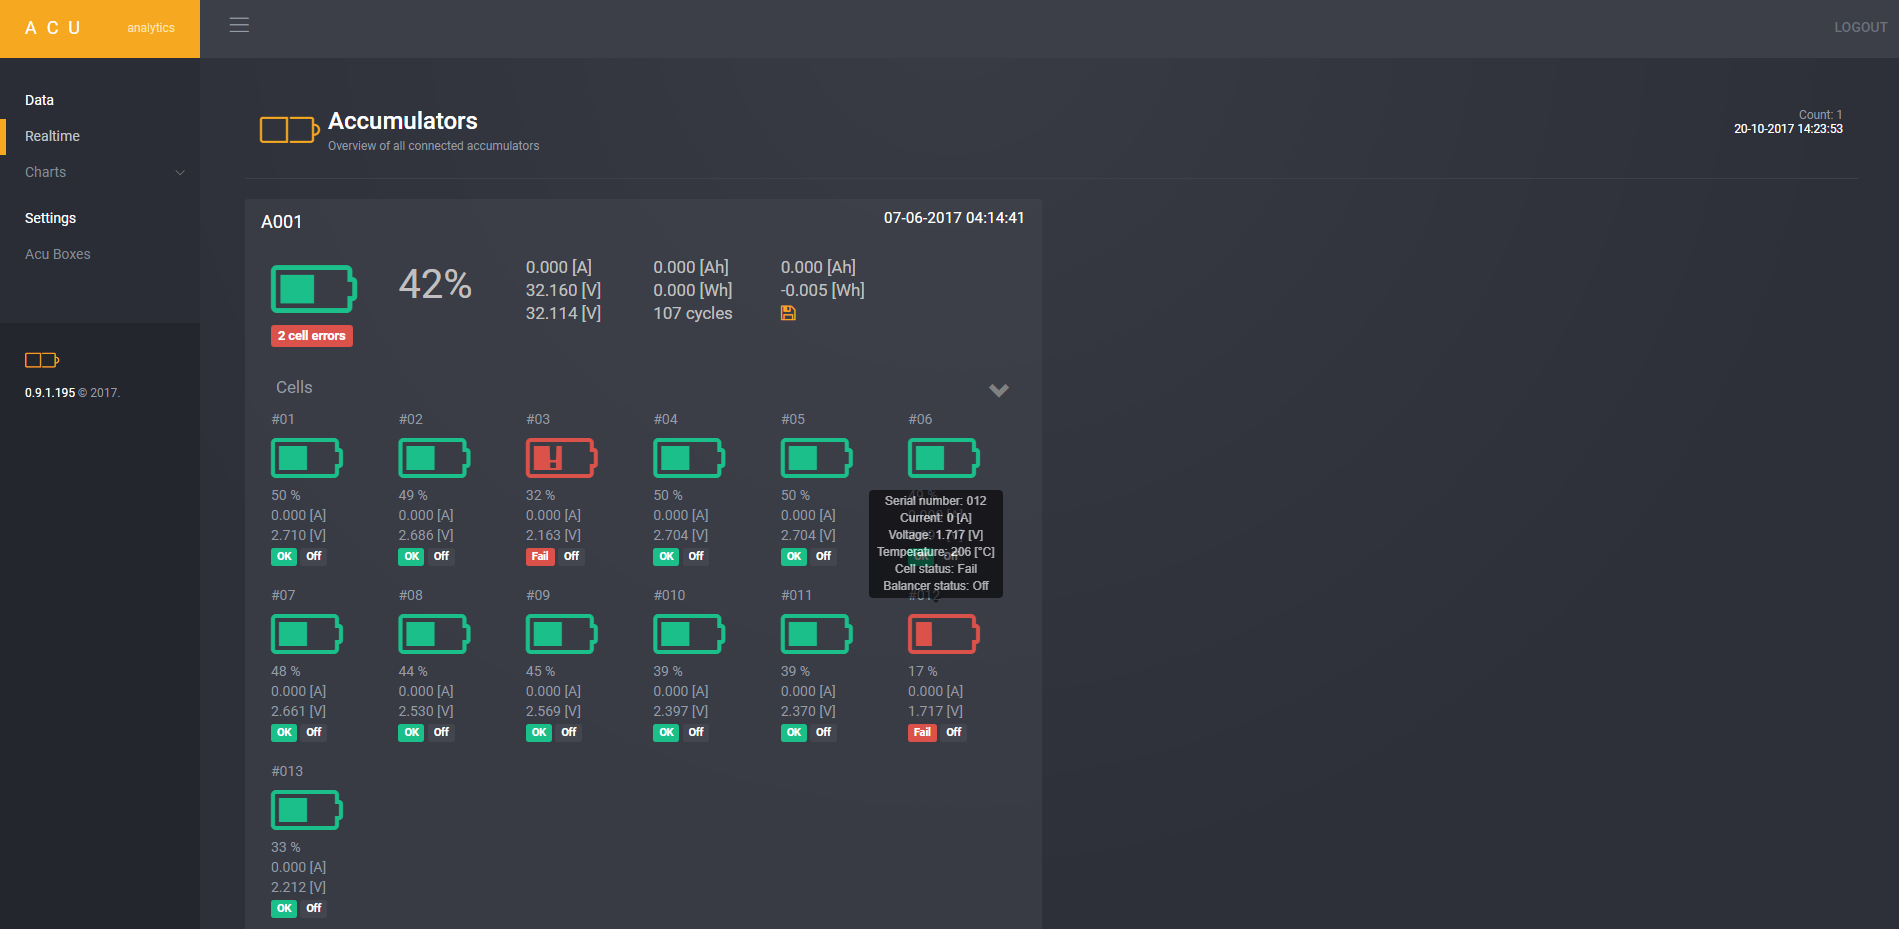
Task: Click the Off balancer badge of cell #08
Action: coord(441,732)
